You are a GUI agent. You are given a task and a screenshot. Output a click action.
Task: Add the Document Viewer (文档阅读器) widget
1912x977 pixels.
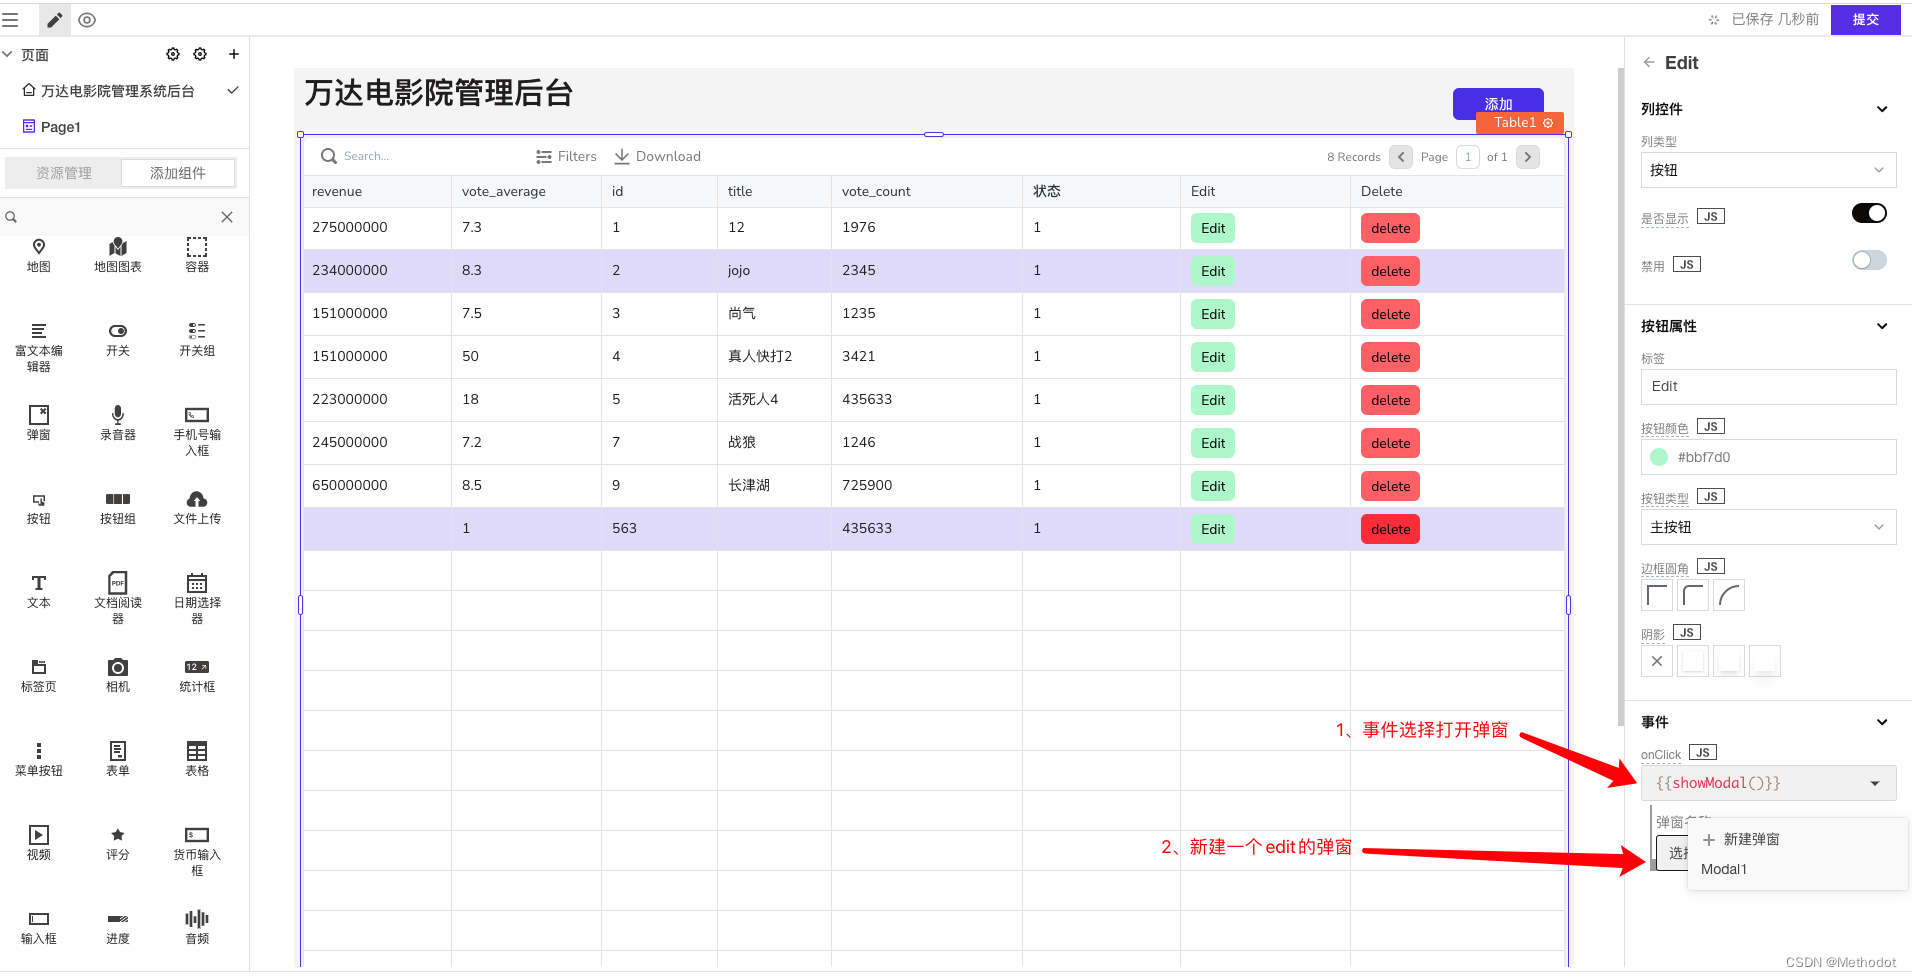point(118,599)
